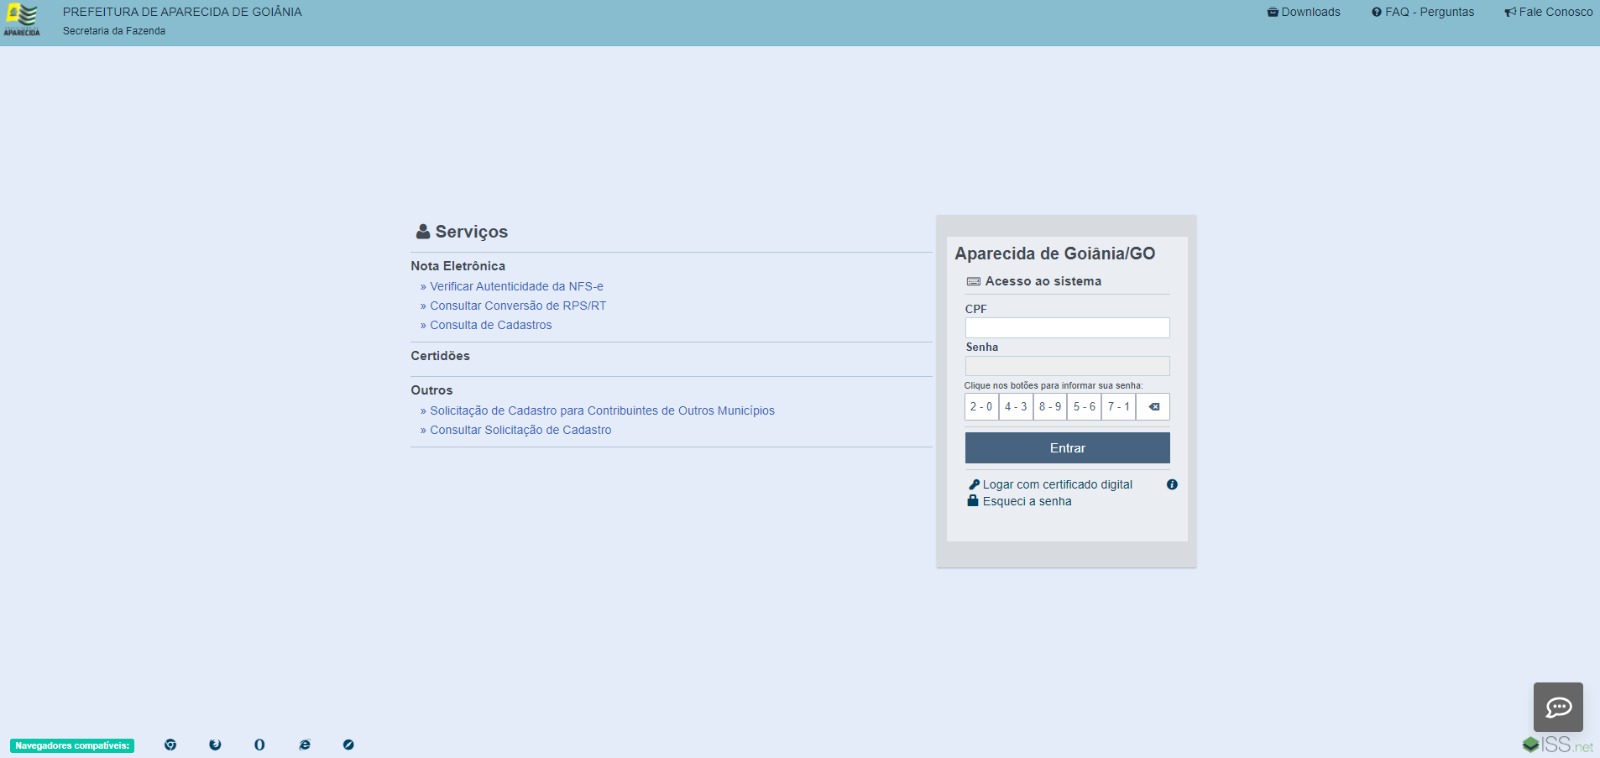This screenshot has height=758, width=1600.
Task: Click the '5 - 6' keypad button
Action: [1084, 407]
